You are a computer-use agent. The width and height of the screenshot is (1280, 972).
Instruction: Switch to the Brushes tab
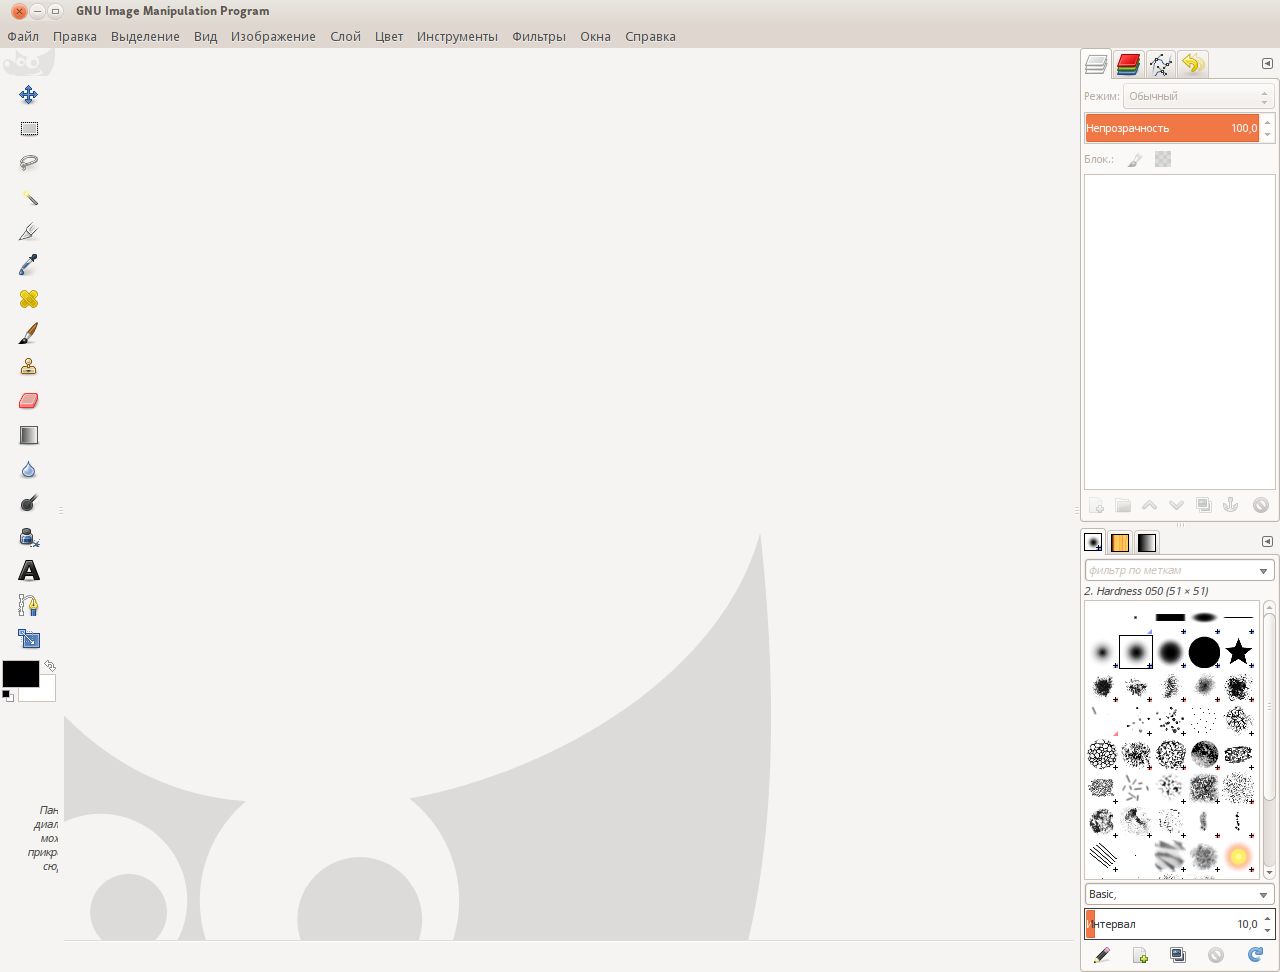(x=1094, y=542)
